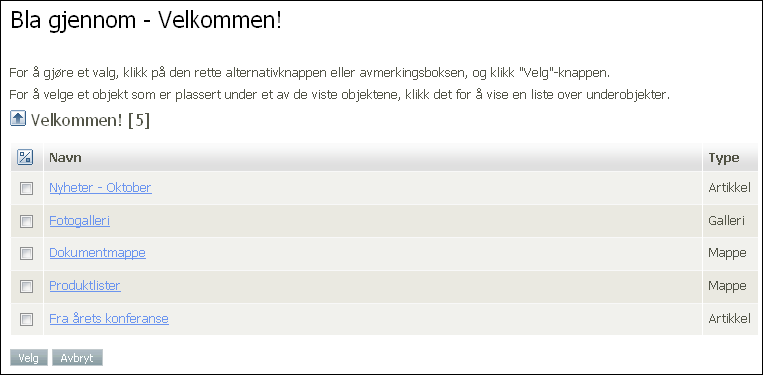Select the Dokumentmappe checkbox
Viewport: 763px width, 375px height.
[x=26, y=253]
